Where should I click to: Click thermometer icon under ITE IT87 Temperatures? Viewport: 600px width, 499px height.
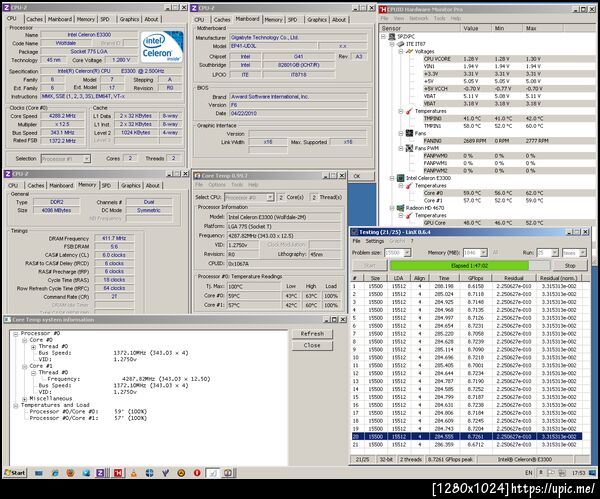409,111
